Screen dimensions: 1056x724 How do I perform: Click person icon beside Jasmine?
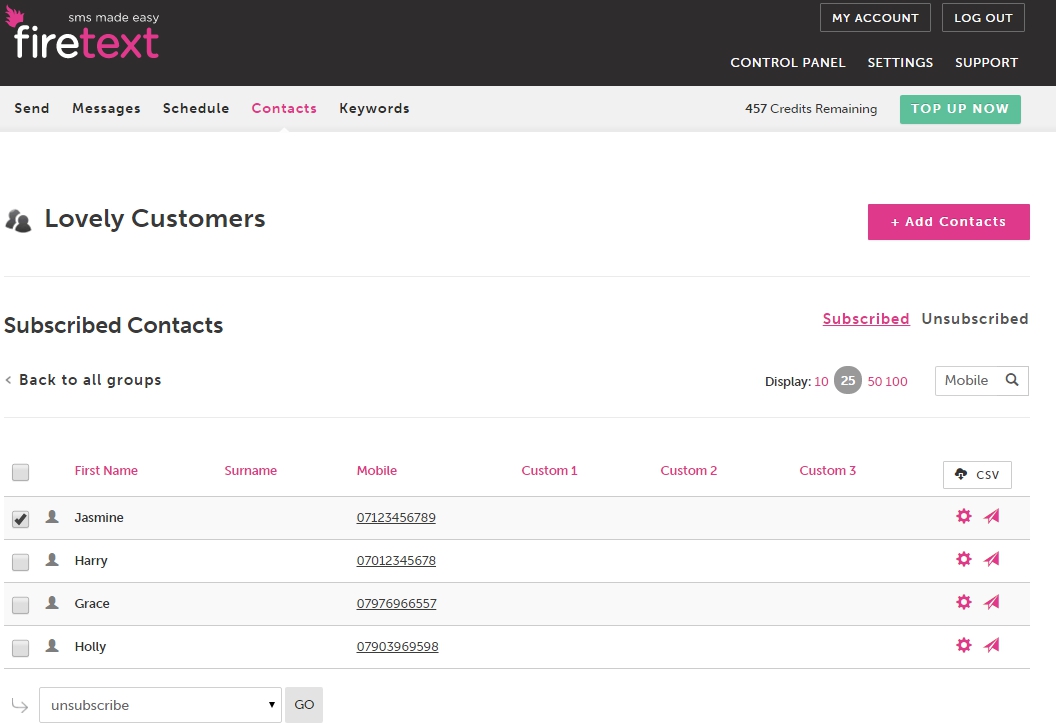(52, 517)
